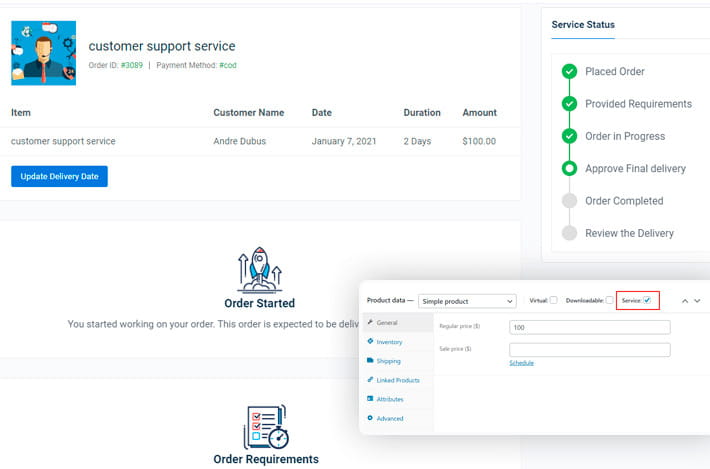The height and width of the screenshot is (469, 710).
Task: Click the Amount column header
Action: pos(480,113)
